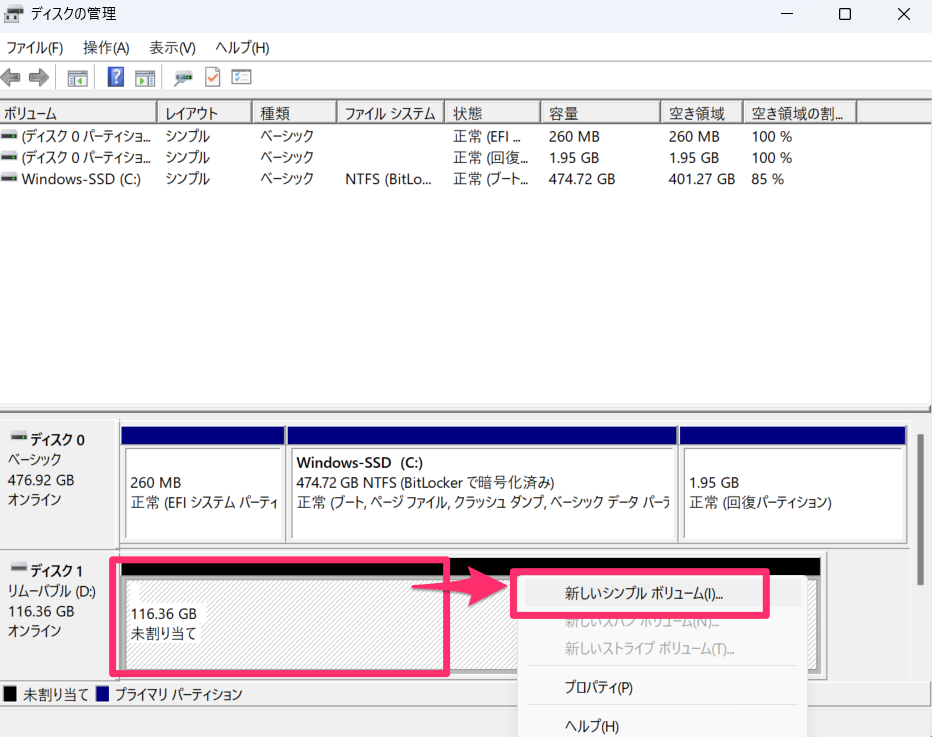Click the checkmark document toolbar icon
The height and width of the screenshot is (737, 932).
point(212,77)
